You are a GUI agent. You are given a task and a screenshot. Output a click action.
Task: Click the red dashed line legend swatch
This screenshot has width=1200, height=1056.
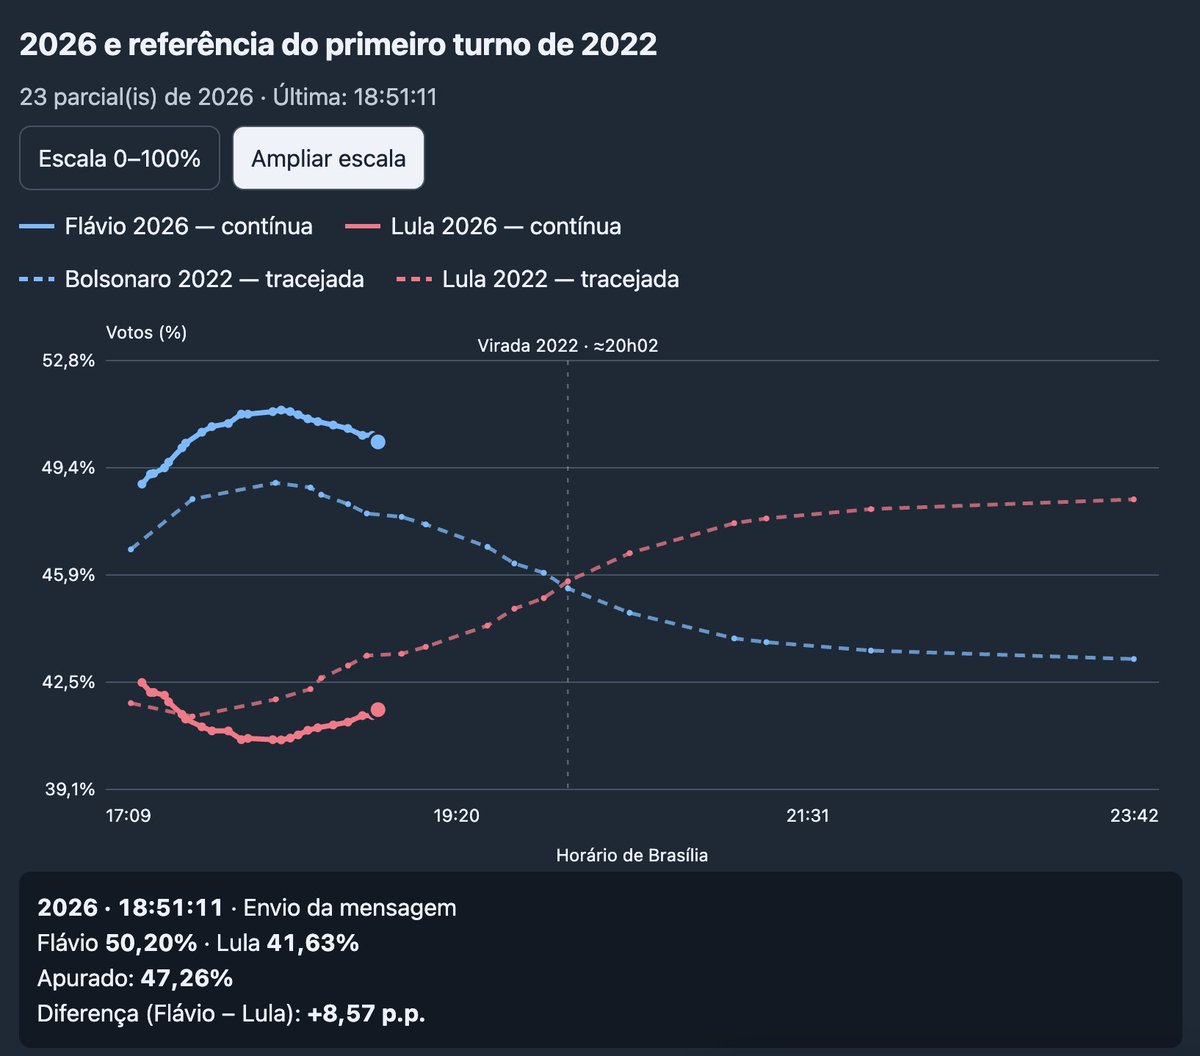[x=413, y=280]
